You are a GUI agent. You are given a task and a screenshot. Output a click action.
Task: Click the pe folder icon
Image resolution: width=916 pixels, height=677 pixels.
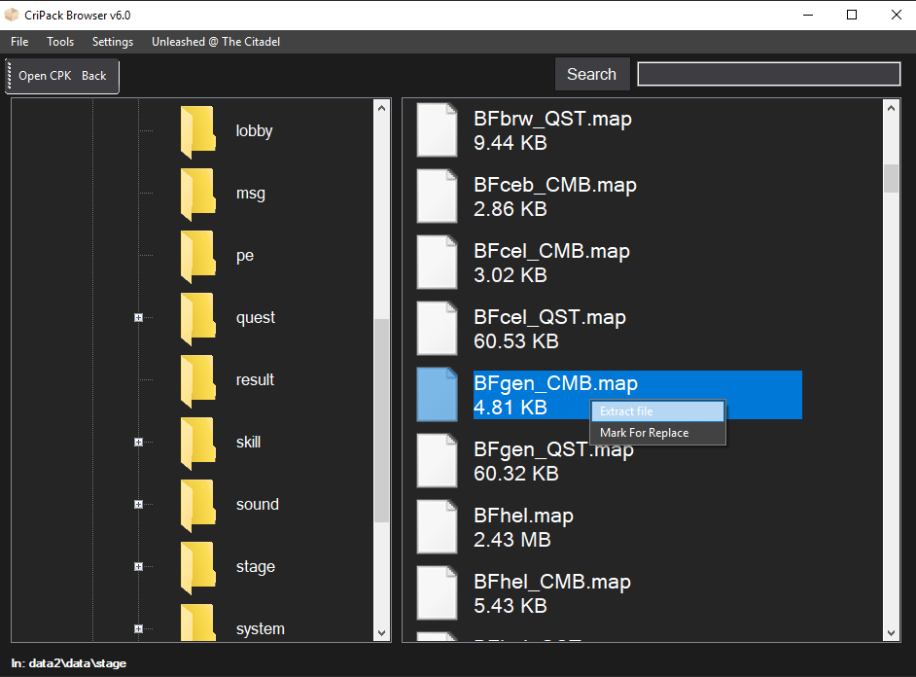[198, 256]
